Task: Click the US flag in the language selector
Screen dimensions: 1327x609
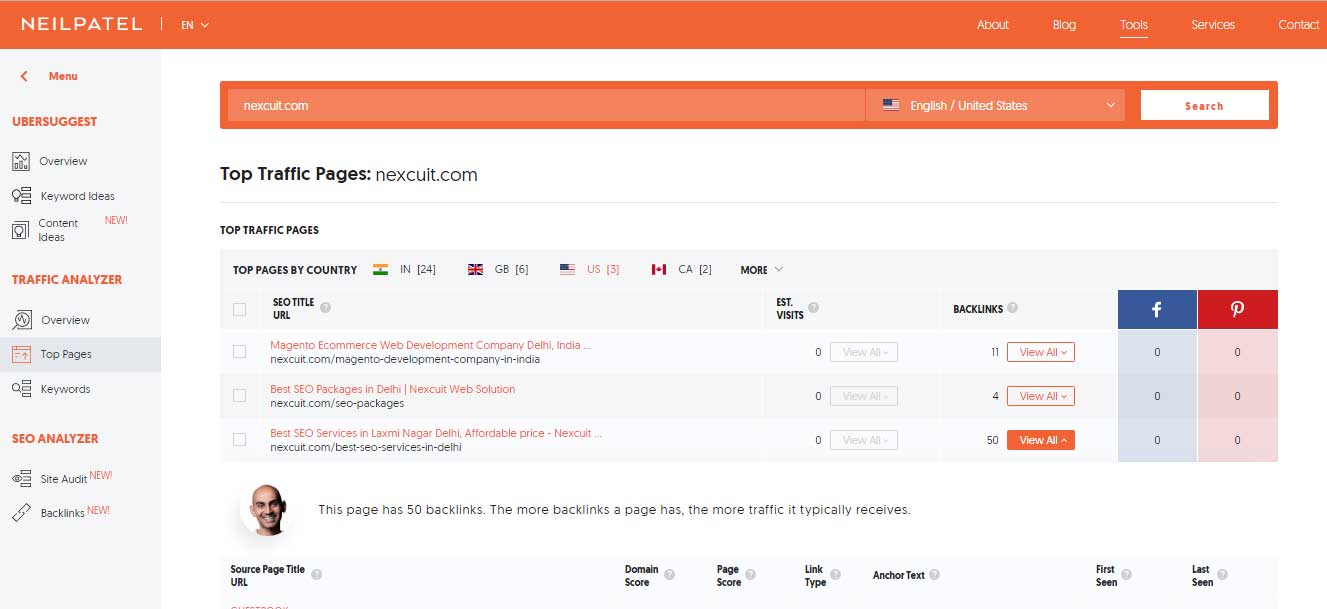Action: pyautogui.click(x=890, y=105)
